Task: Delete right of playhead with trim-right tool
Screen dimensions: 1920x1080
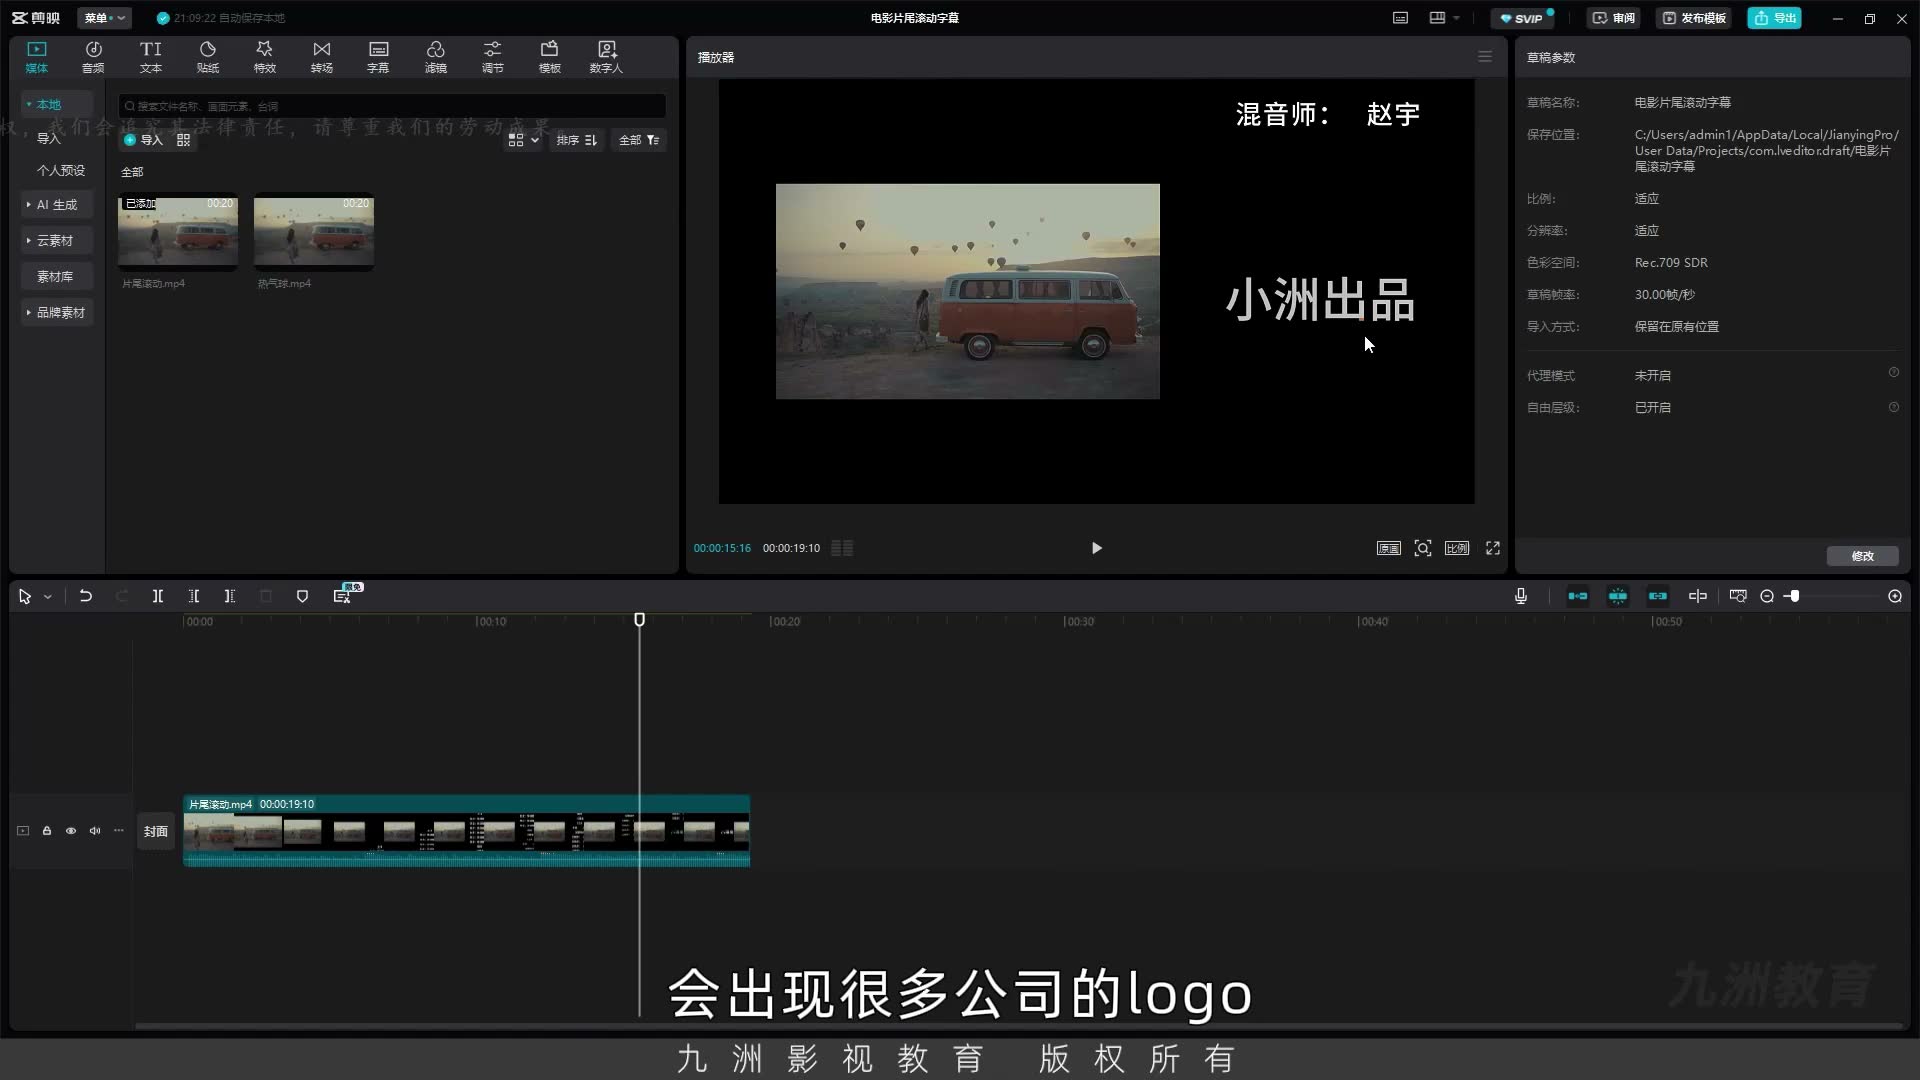Action: pos(229,596)
